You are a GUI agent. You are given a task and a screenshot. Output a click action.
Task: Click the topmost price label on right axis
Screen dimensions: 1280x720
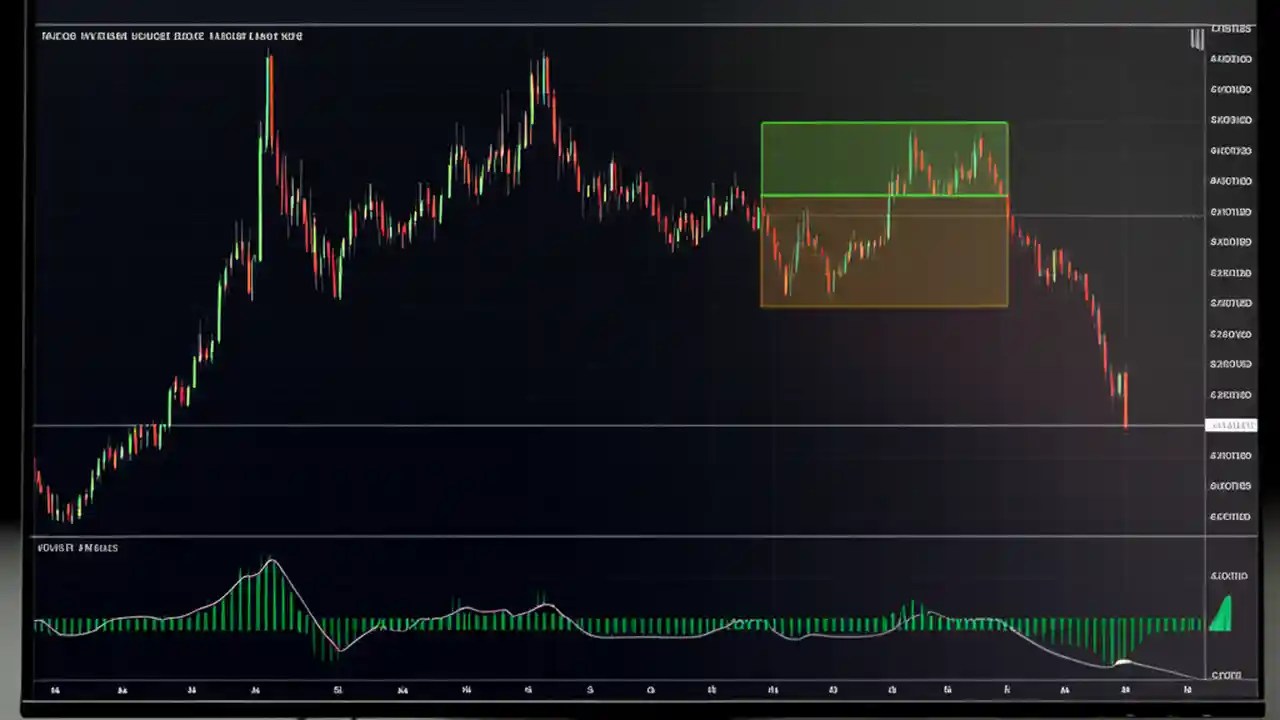click(x=1231, y=28)
